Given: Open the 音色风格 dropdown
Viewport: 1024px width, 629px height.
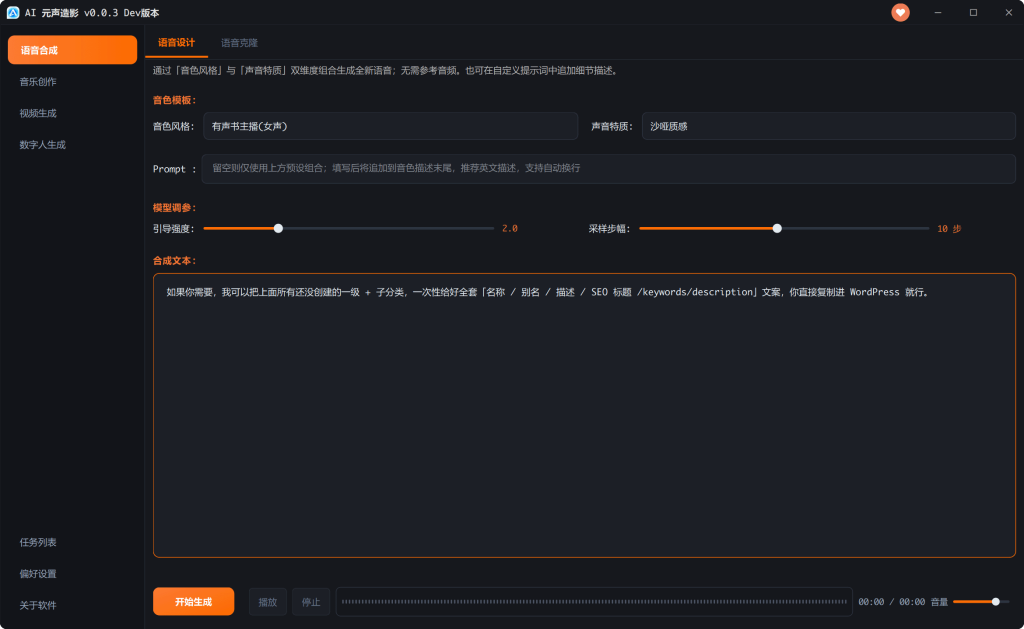Looking at the screenshot, I should (391, 126).
